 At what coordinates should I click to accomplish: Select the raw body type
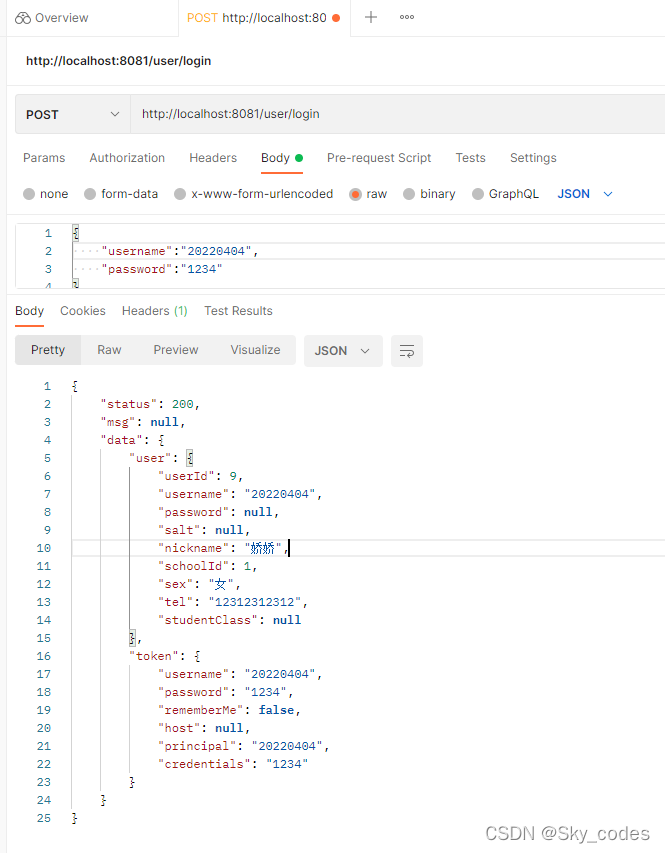coord(368,194)
